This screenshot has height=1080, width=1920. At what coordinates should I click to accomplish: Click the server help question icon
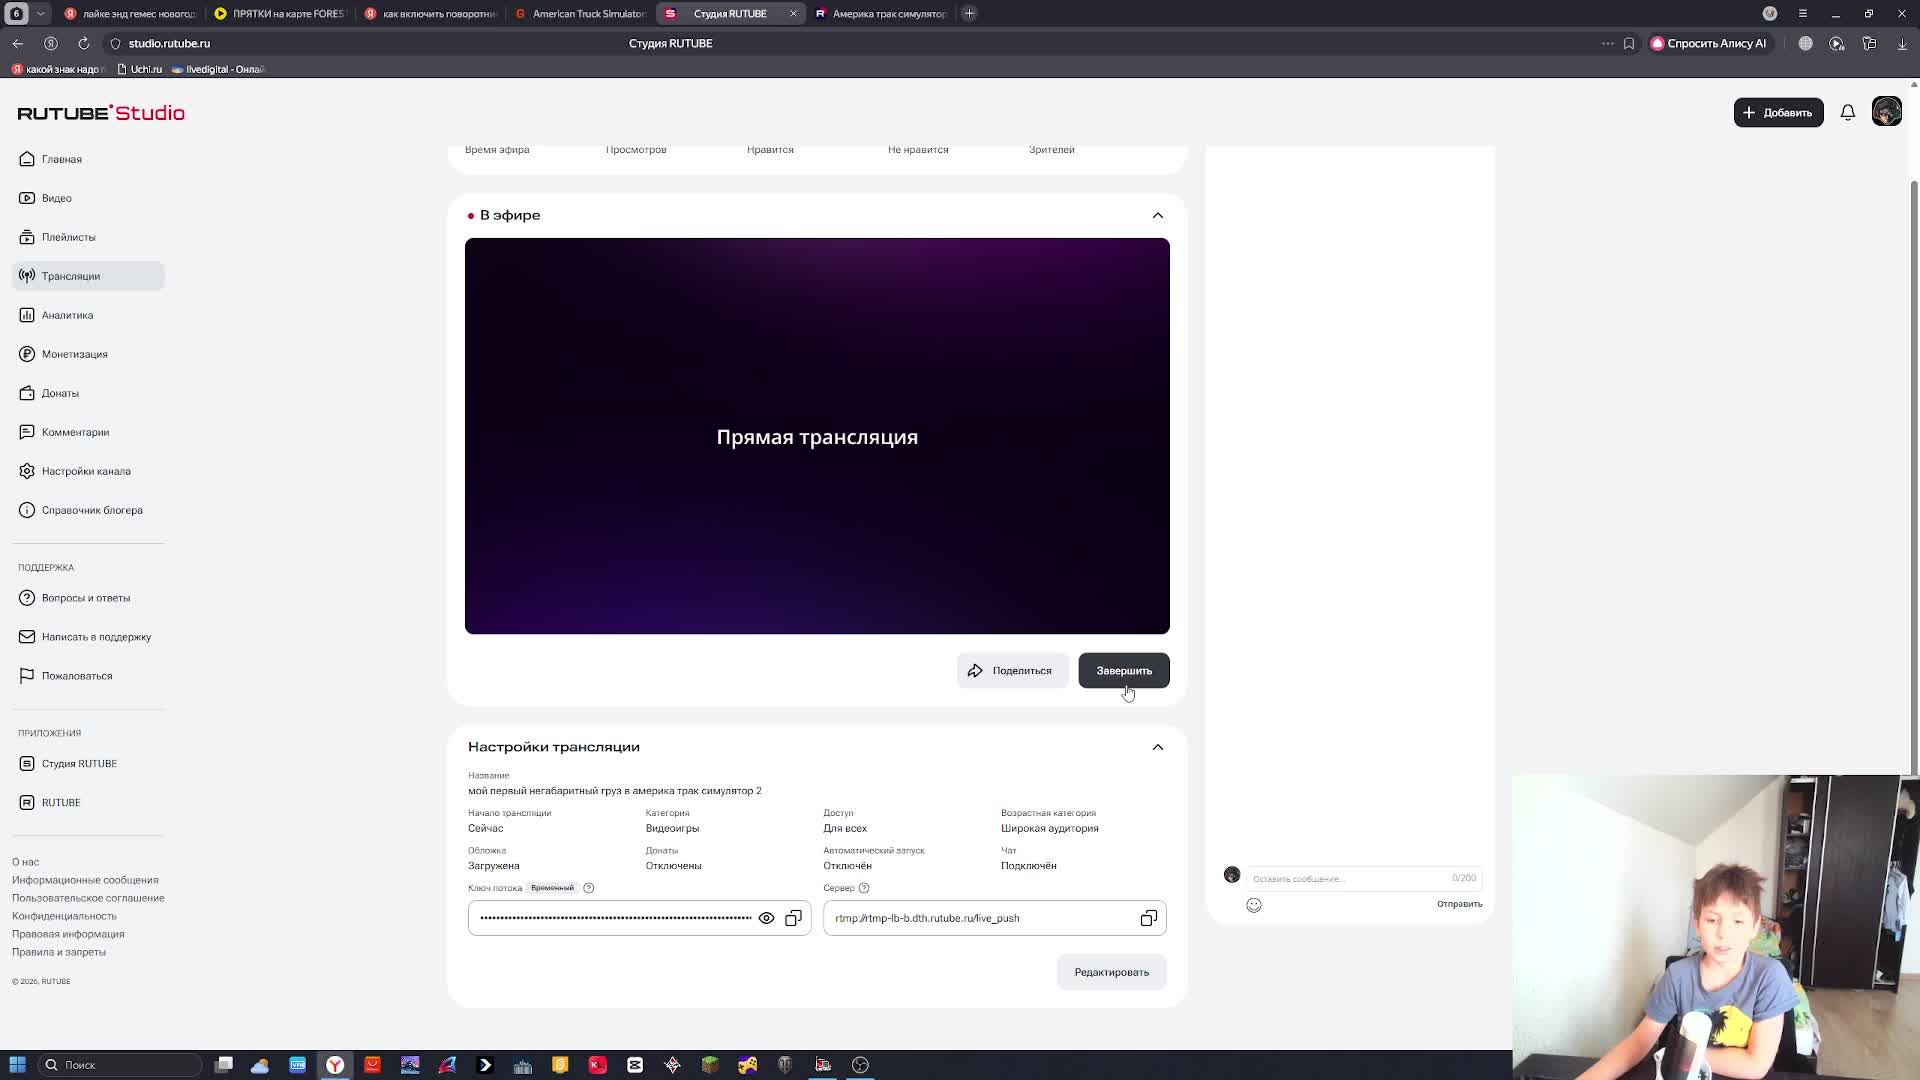tap(864, 888)
